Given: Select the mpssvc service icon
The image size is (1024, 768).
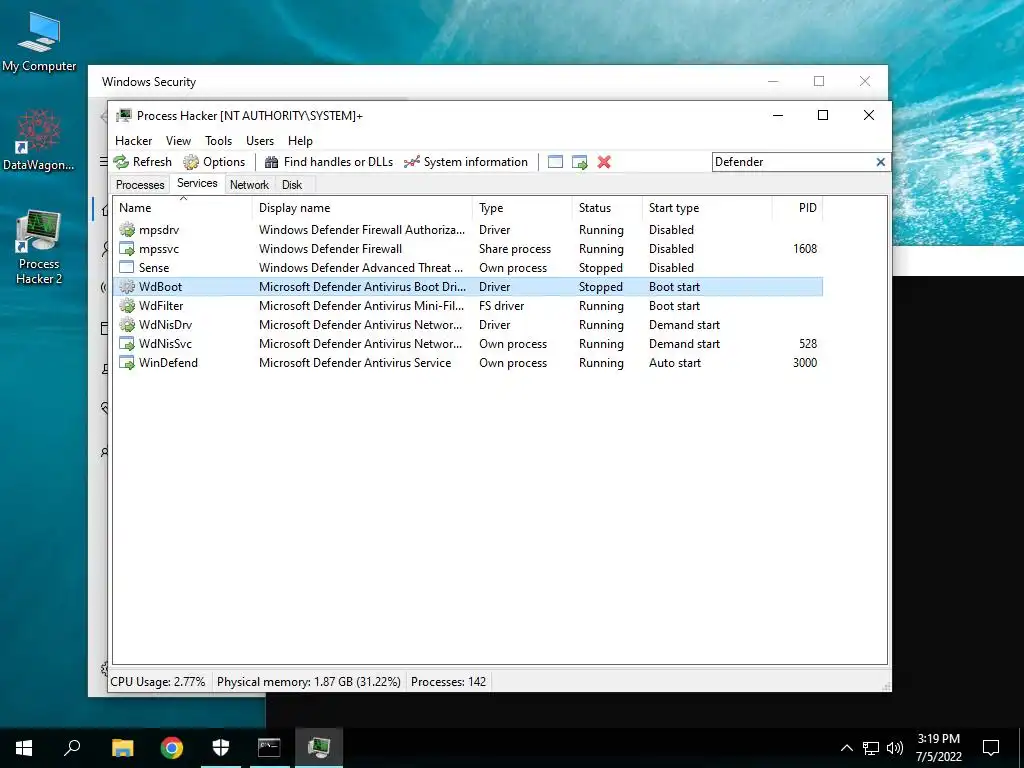Looking at the screenshot, I should click(127, 249).
